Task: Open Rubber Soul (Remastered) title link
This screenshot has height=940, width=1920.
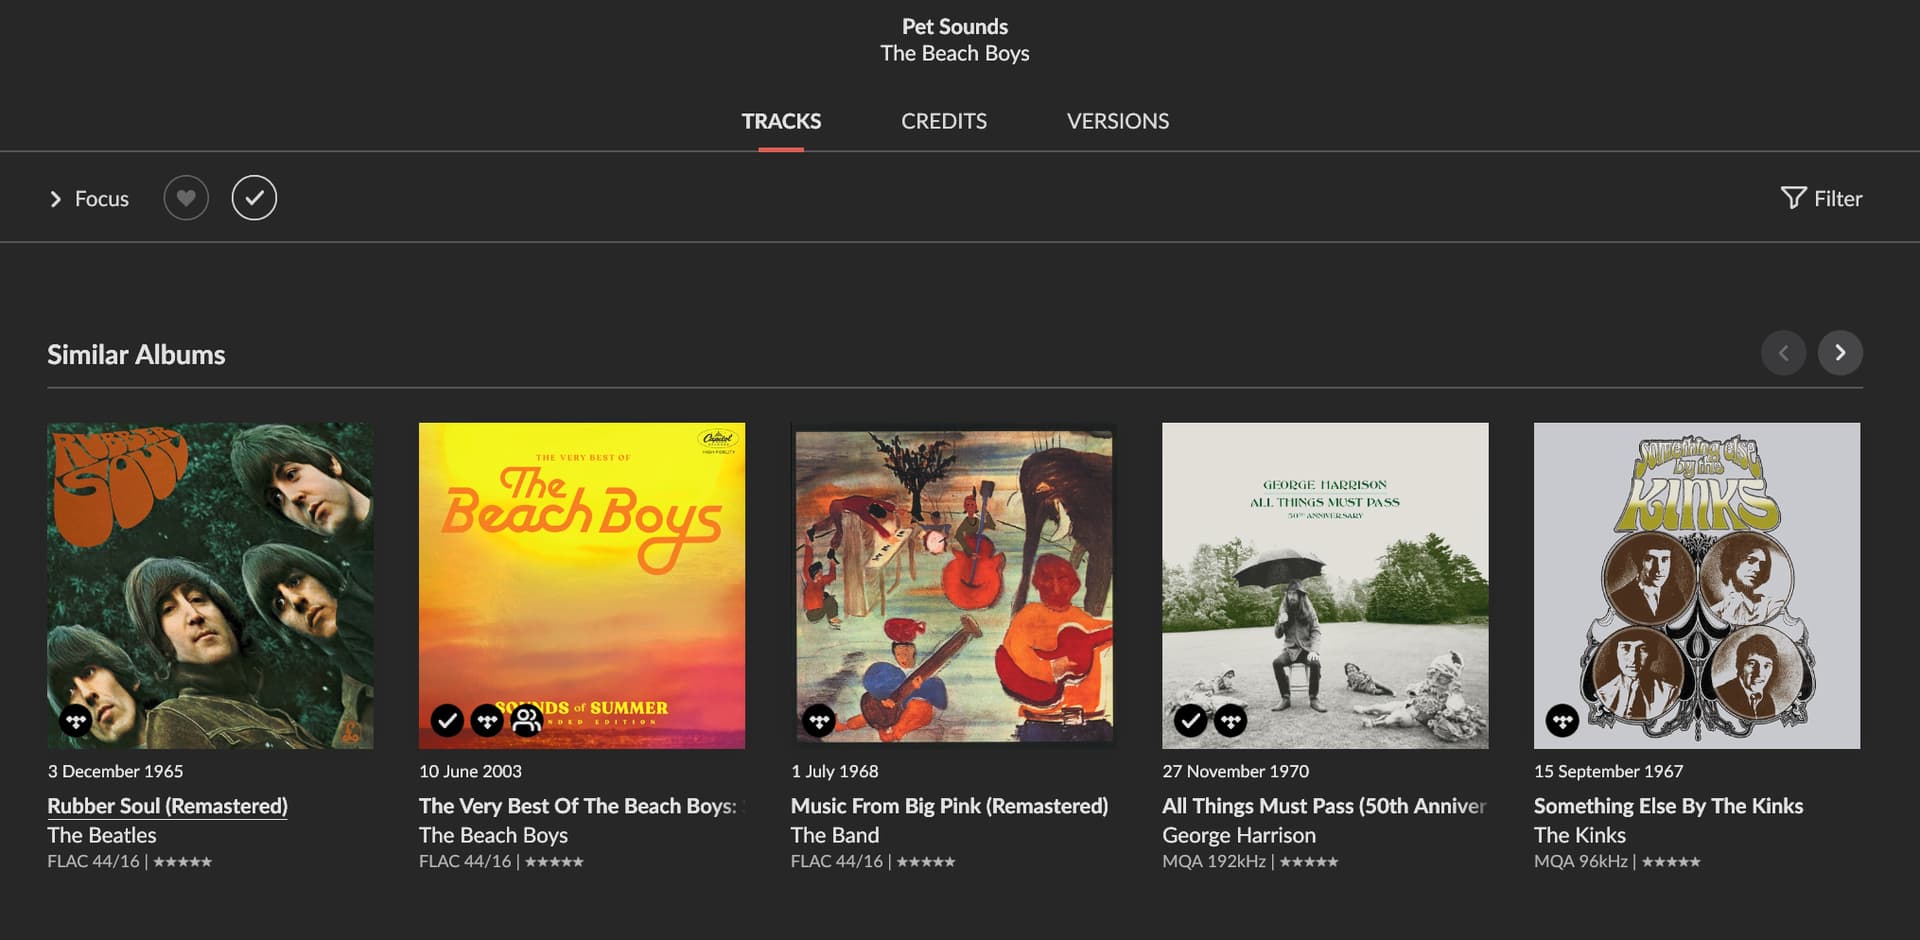Action: 167,806
